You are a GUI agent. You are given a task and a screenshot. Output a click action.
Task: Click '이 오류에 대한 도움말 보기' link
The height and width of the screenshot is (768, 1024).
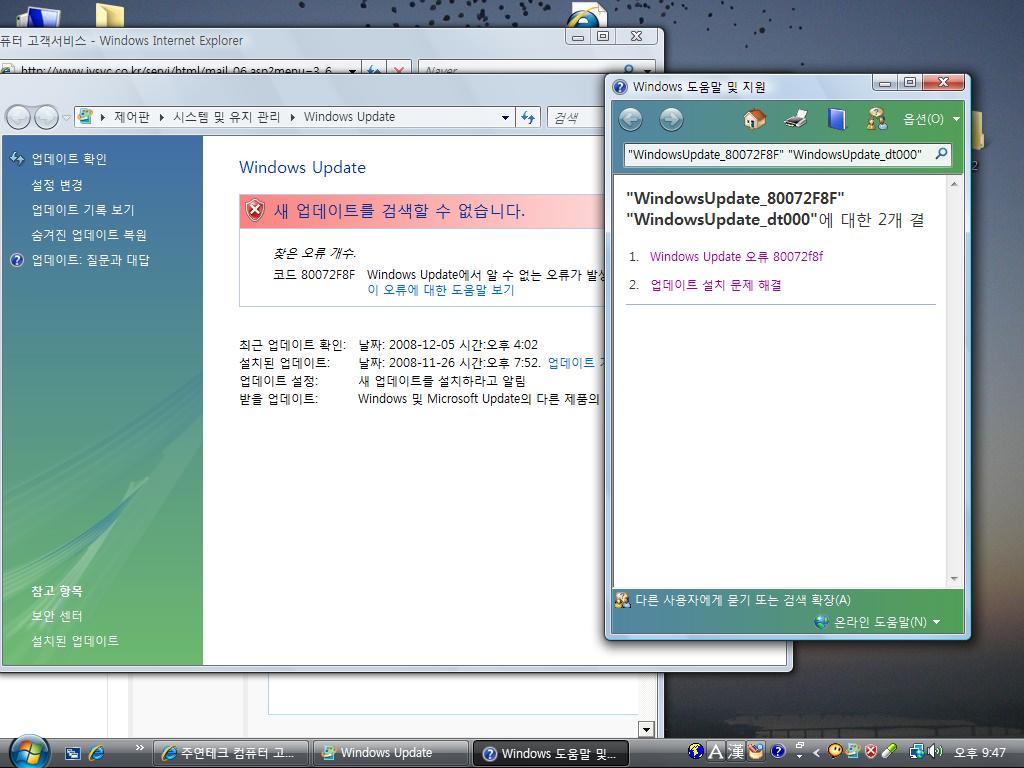[x=441, y=290]
